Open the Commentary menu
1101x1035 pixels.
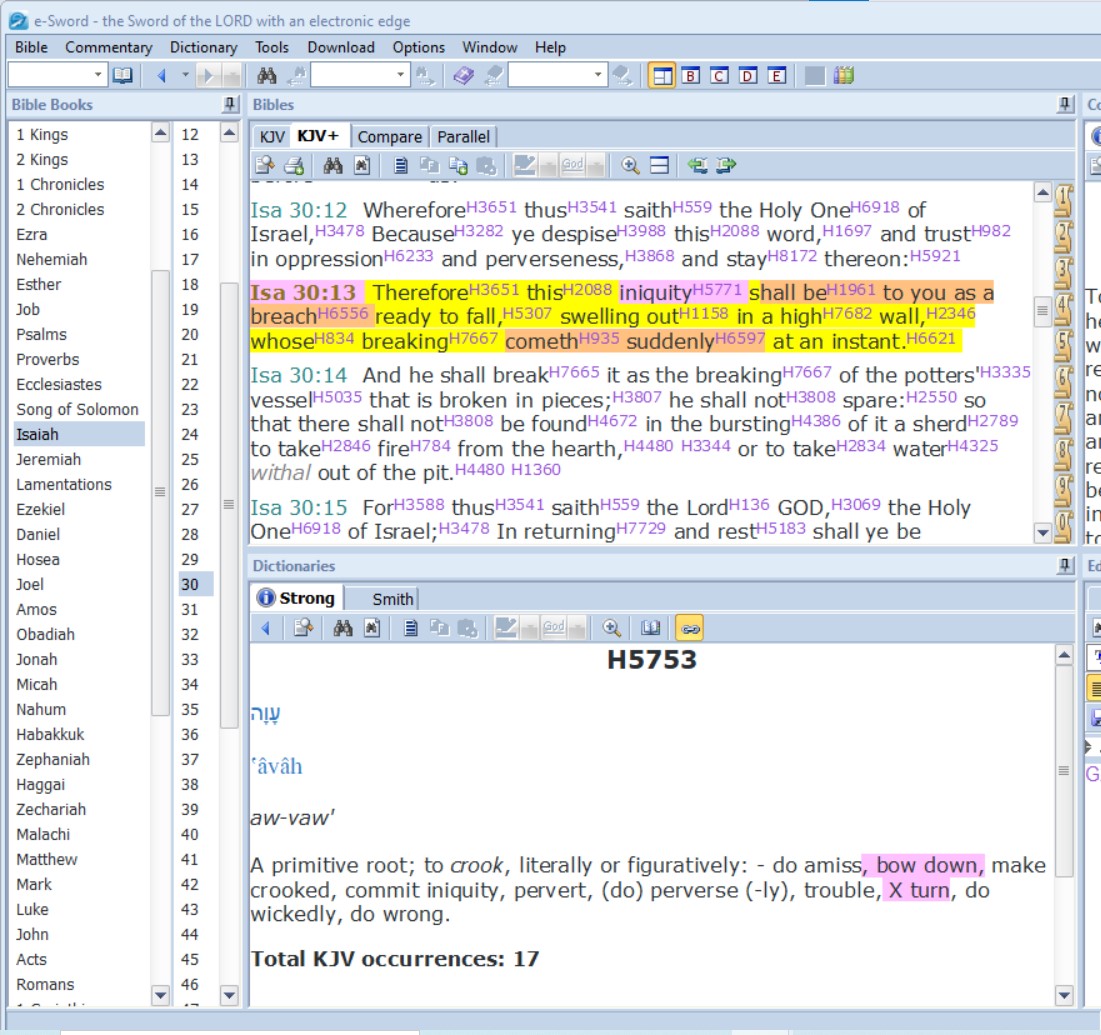(x=109, y=47)
